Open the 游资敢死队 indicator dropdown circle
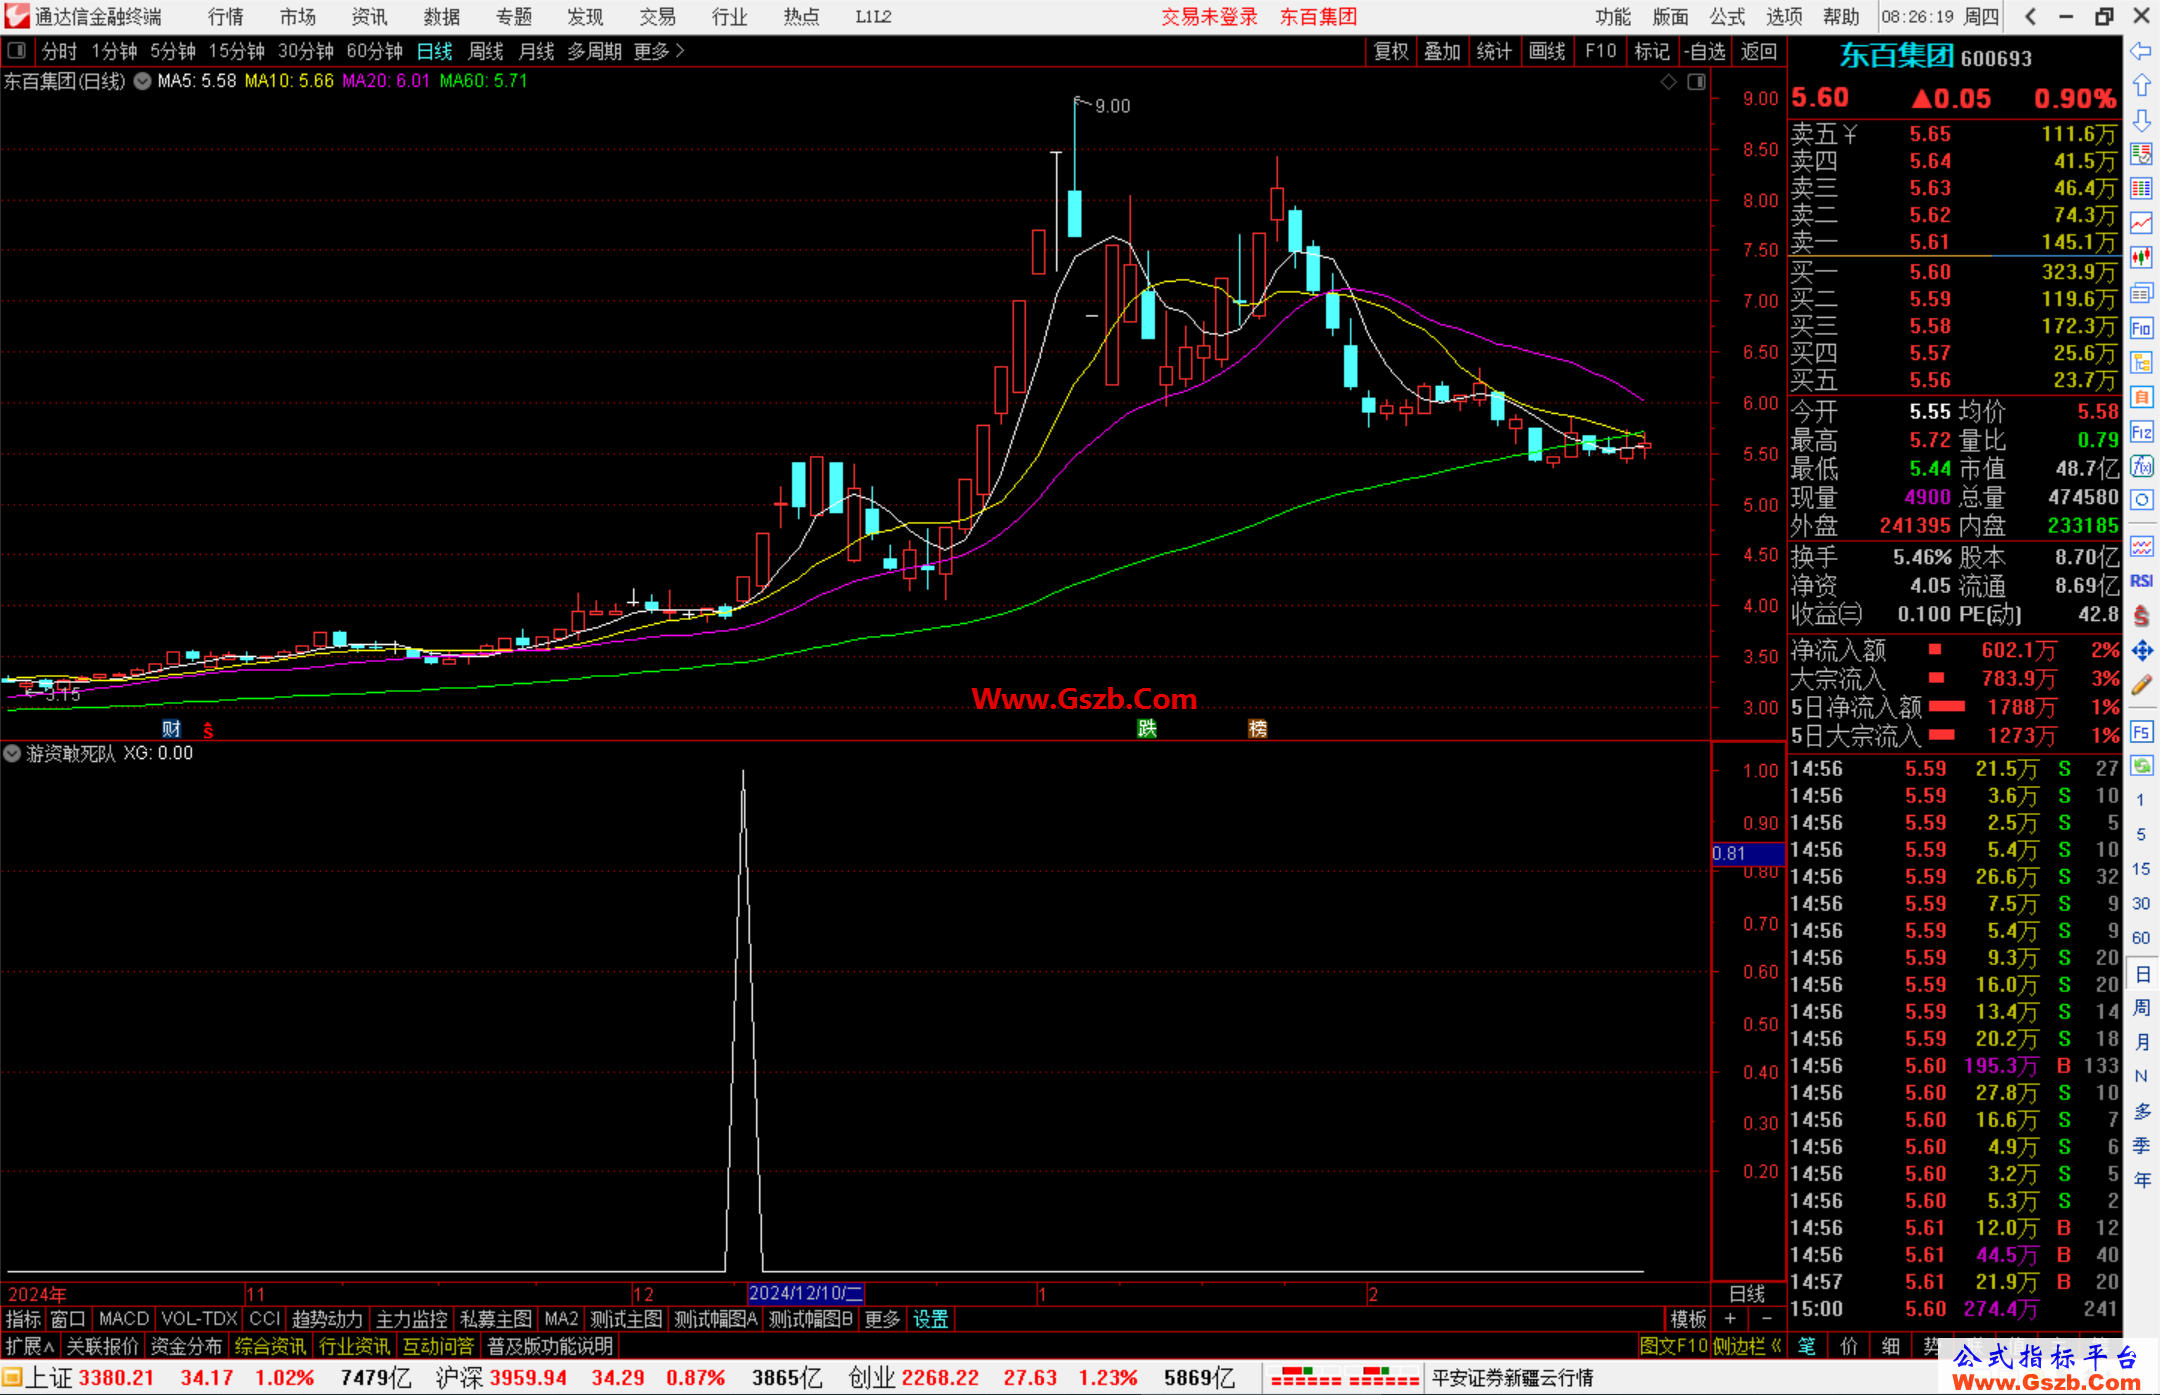The height and width of the screenshot is (1395, 2160). (12, 753)
